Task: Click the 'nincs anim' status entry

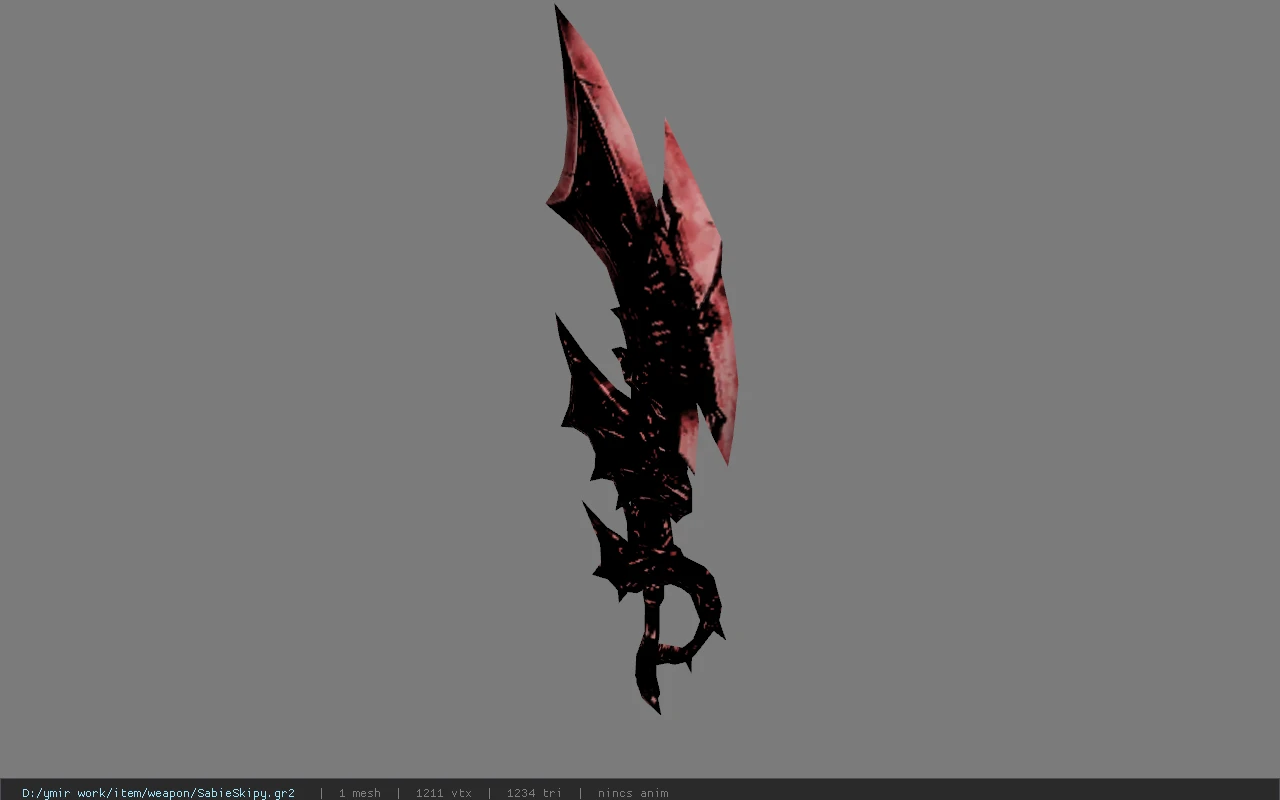Action: pos(633,793)
